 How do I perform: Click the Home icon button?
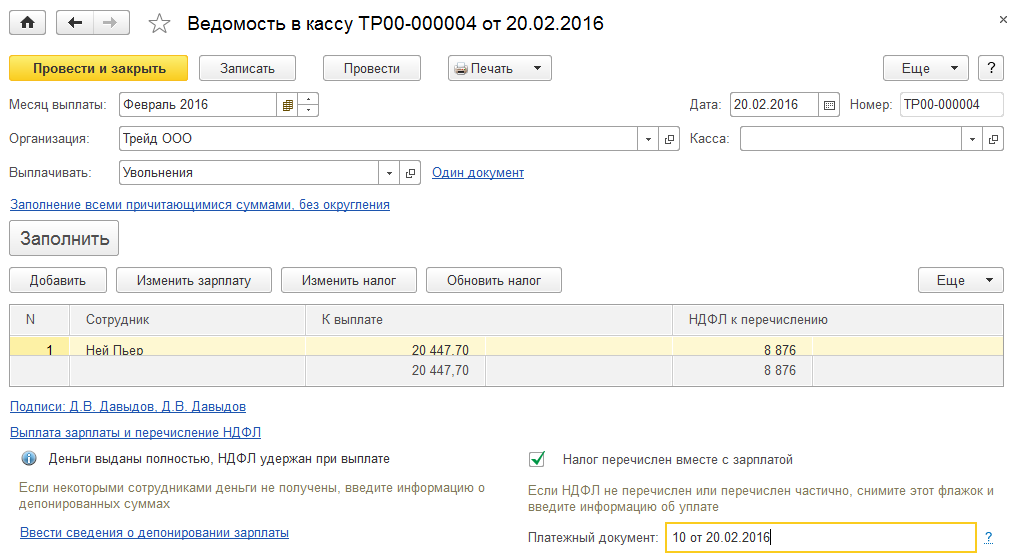pyautogui.click(x=27, y=22)
